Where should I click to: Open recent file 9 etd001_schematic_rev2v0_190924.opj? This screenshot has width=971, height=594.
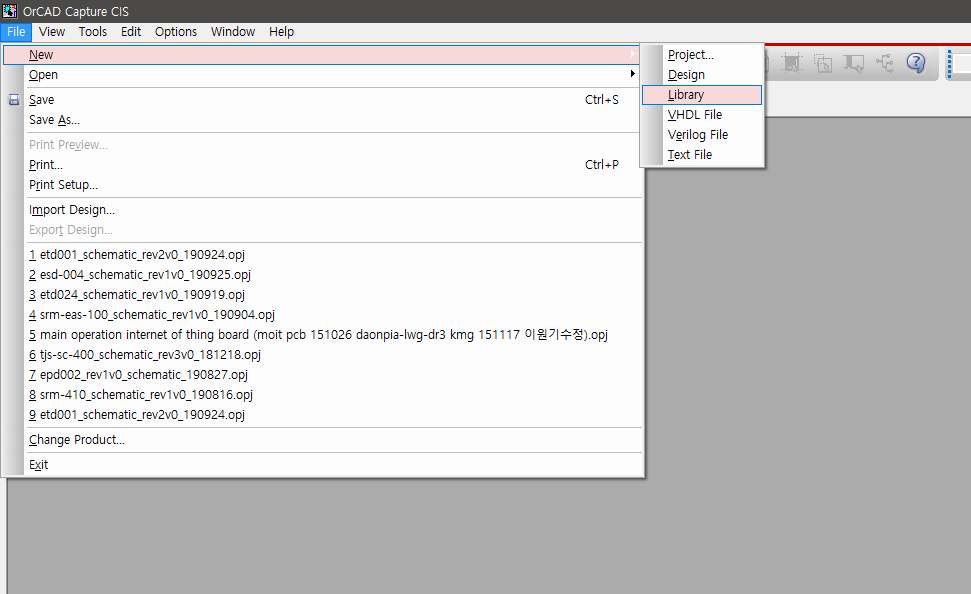322,414
